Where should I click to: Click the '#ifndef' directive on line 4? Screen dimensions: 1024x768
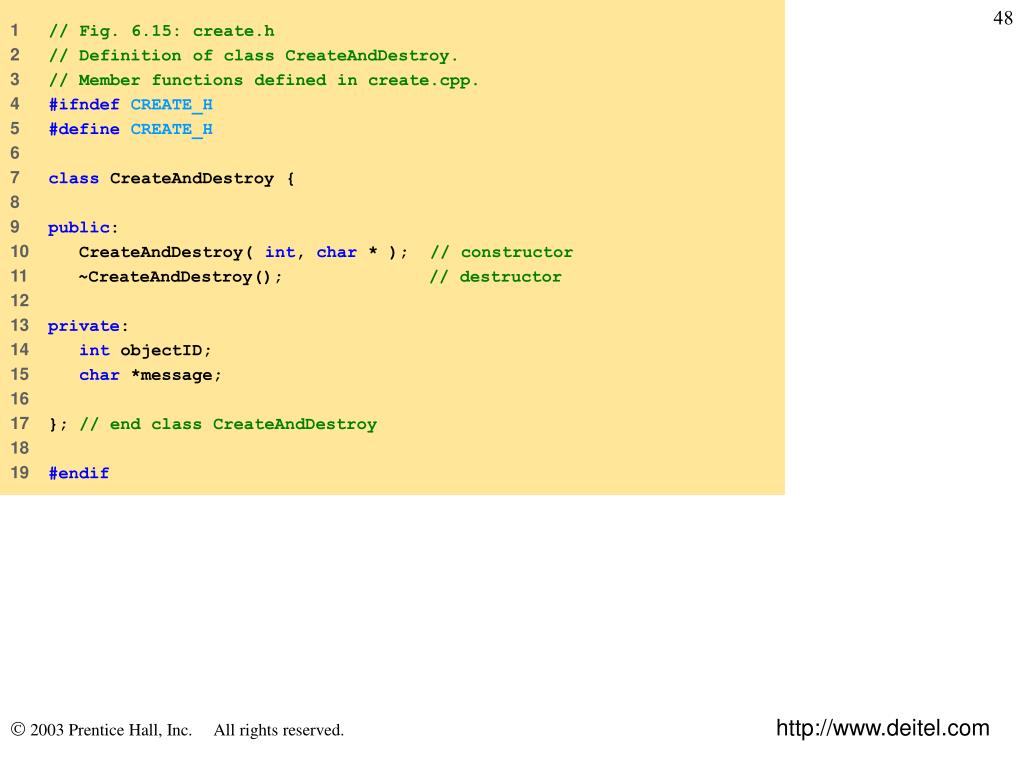click(84, 104)
